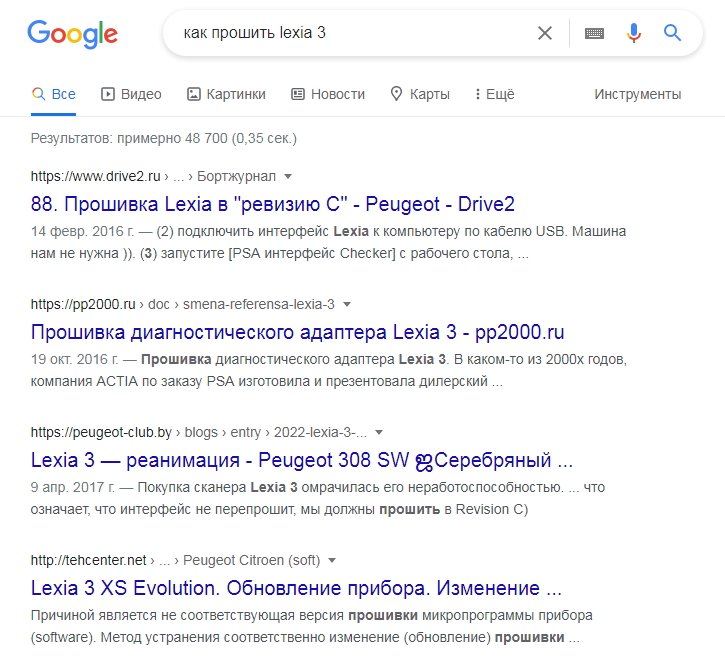725x668 pixels.
Task: Clear the search query with X
Action: [545, 33]
